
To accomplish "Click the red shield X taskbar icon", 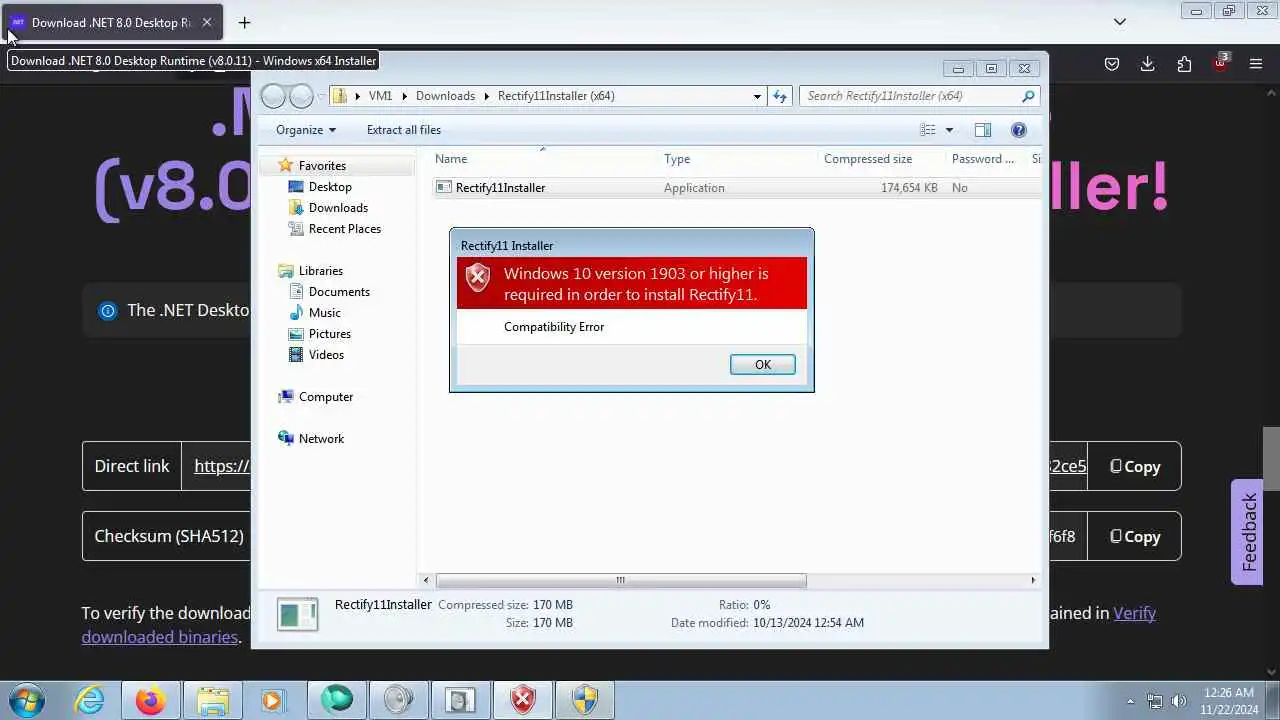I will coord(523,700).
